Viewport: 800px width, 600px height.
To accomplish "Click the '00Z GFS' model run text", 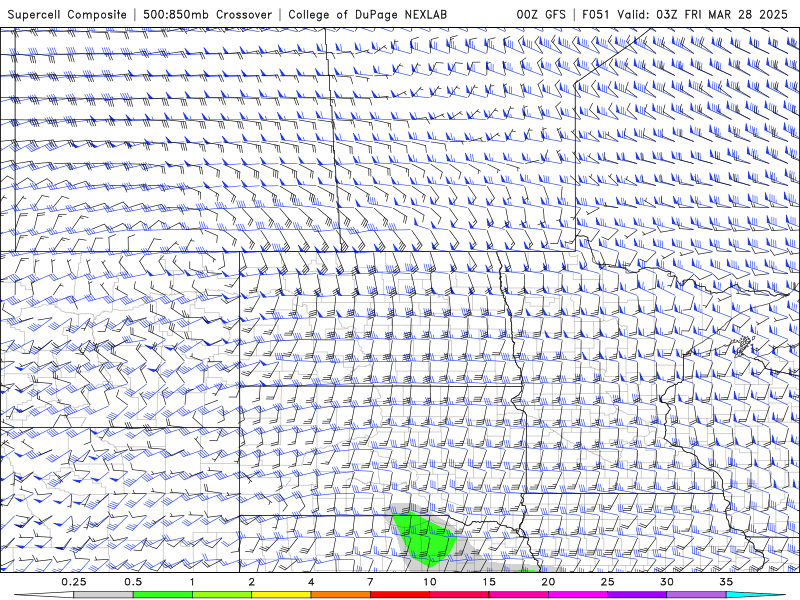I will pyautogui.click(x=541, y=14).
